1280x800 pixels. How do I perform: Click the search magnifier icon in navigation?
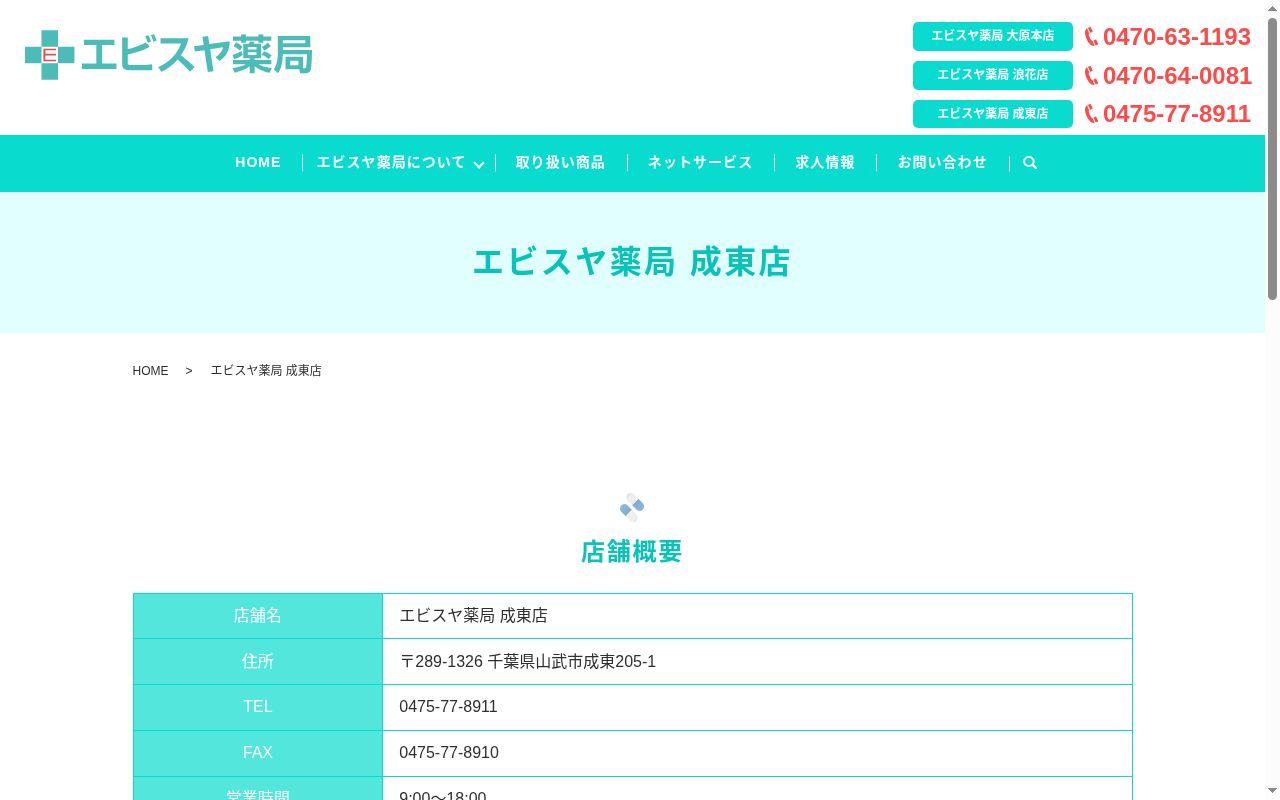(x=1030, y=163)
